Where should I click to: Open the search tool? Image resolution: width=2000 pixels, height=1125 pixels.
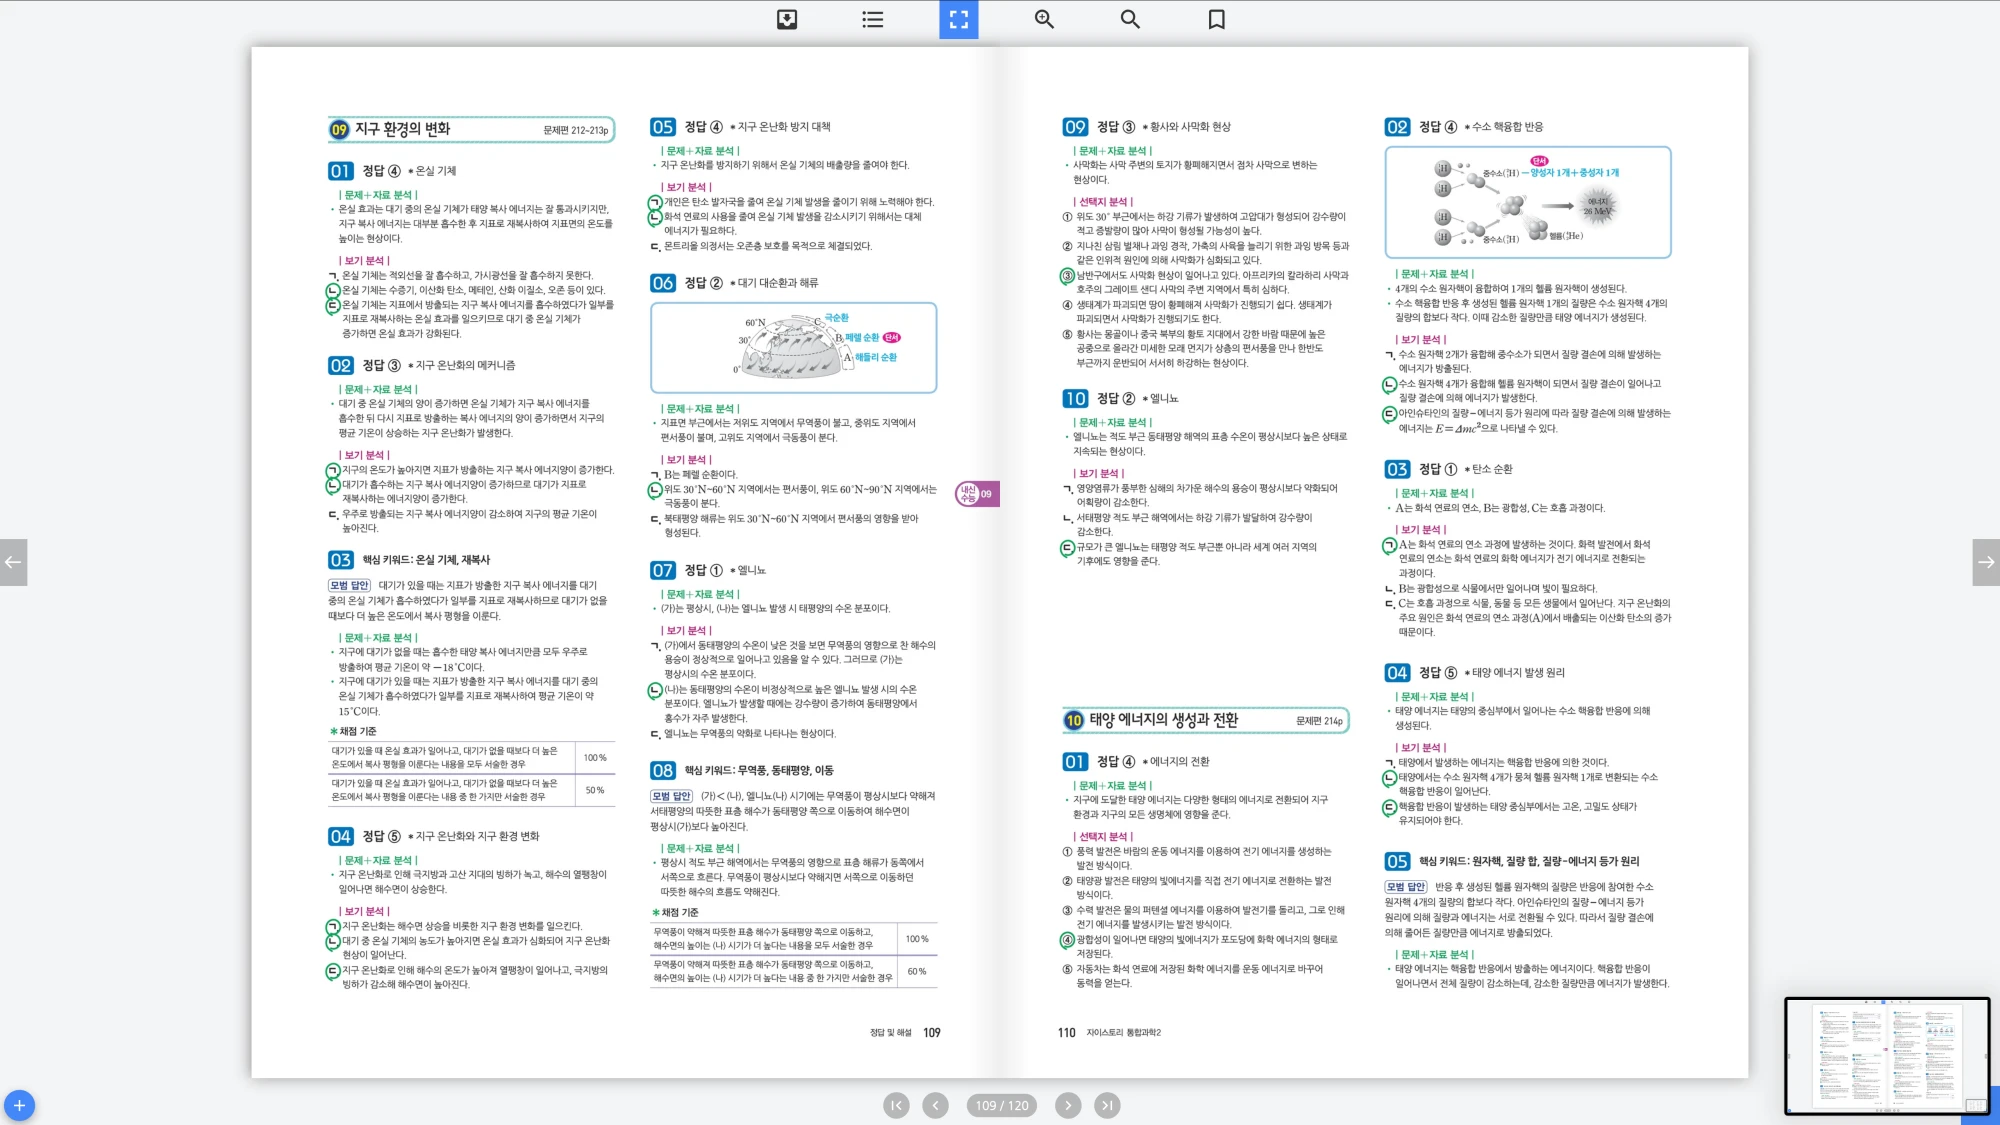[x=1130, y=19]
